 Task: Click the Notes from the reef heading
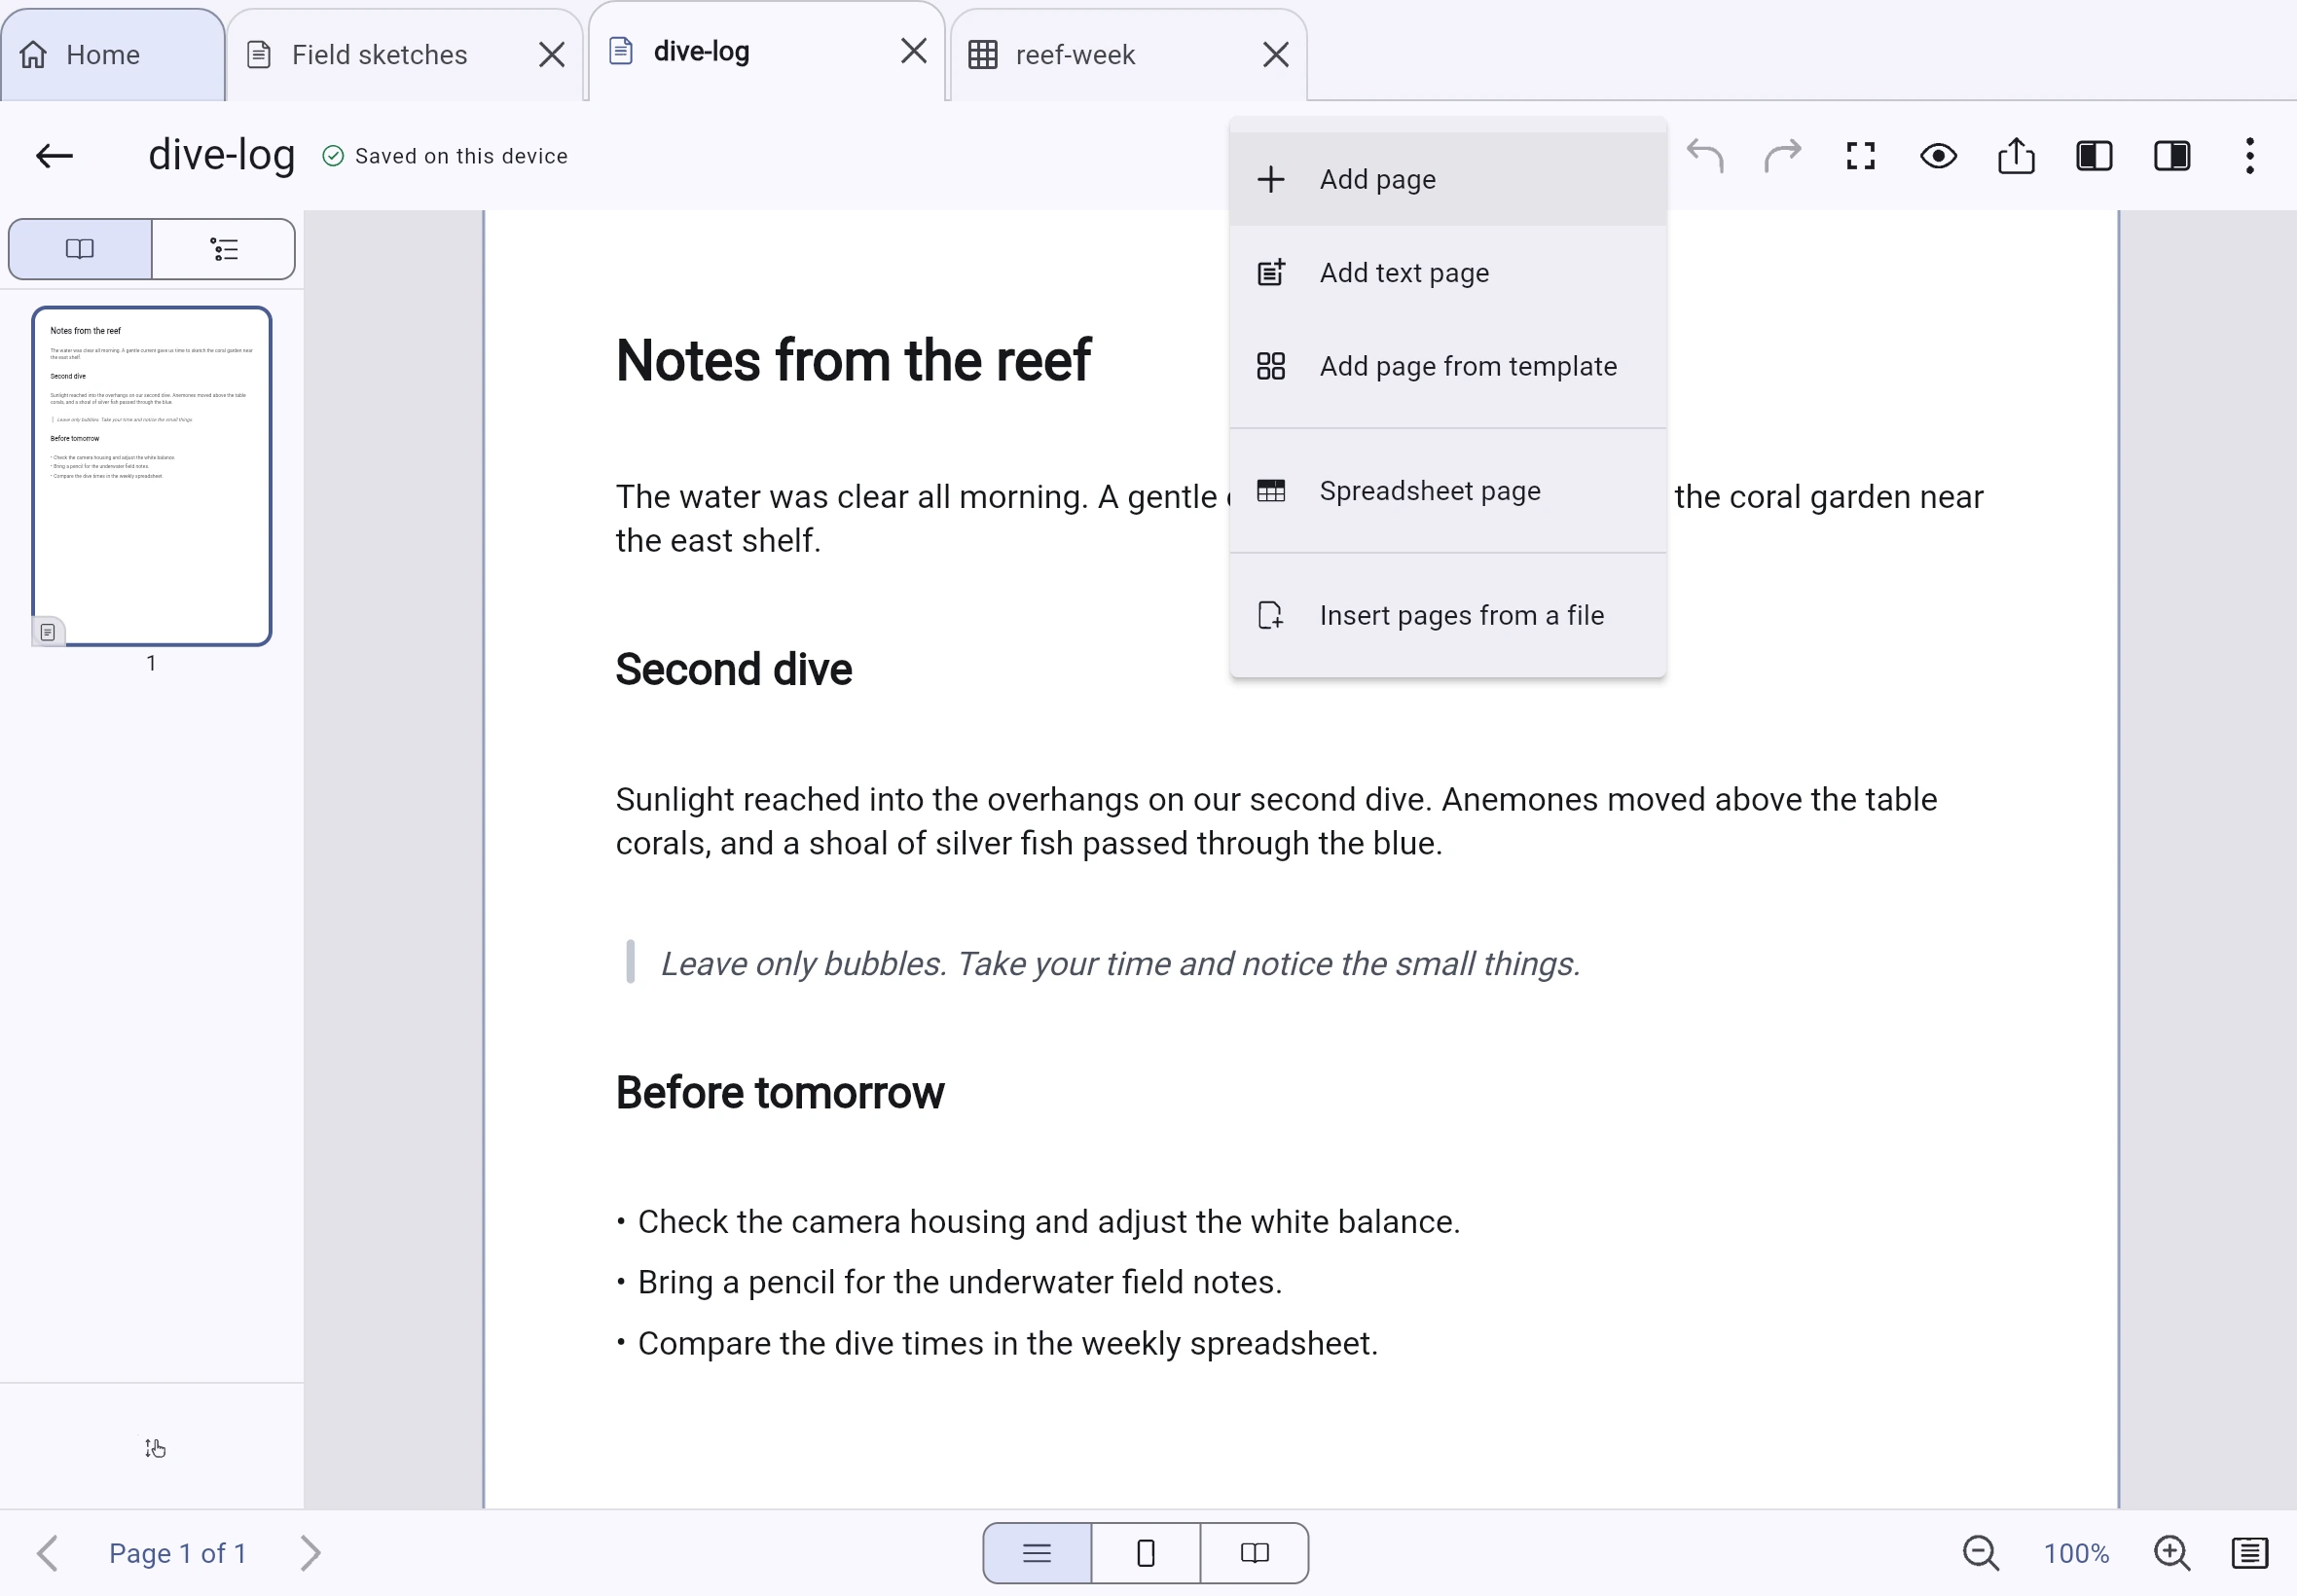pyautogui.click(x=853, y=360)
